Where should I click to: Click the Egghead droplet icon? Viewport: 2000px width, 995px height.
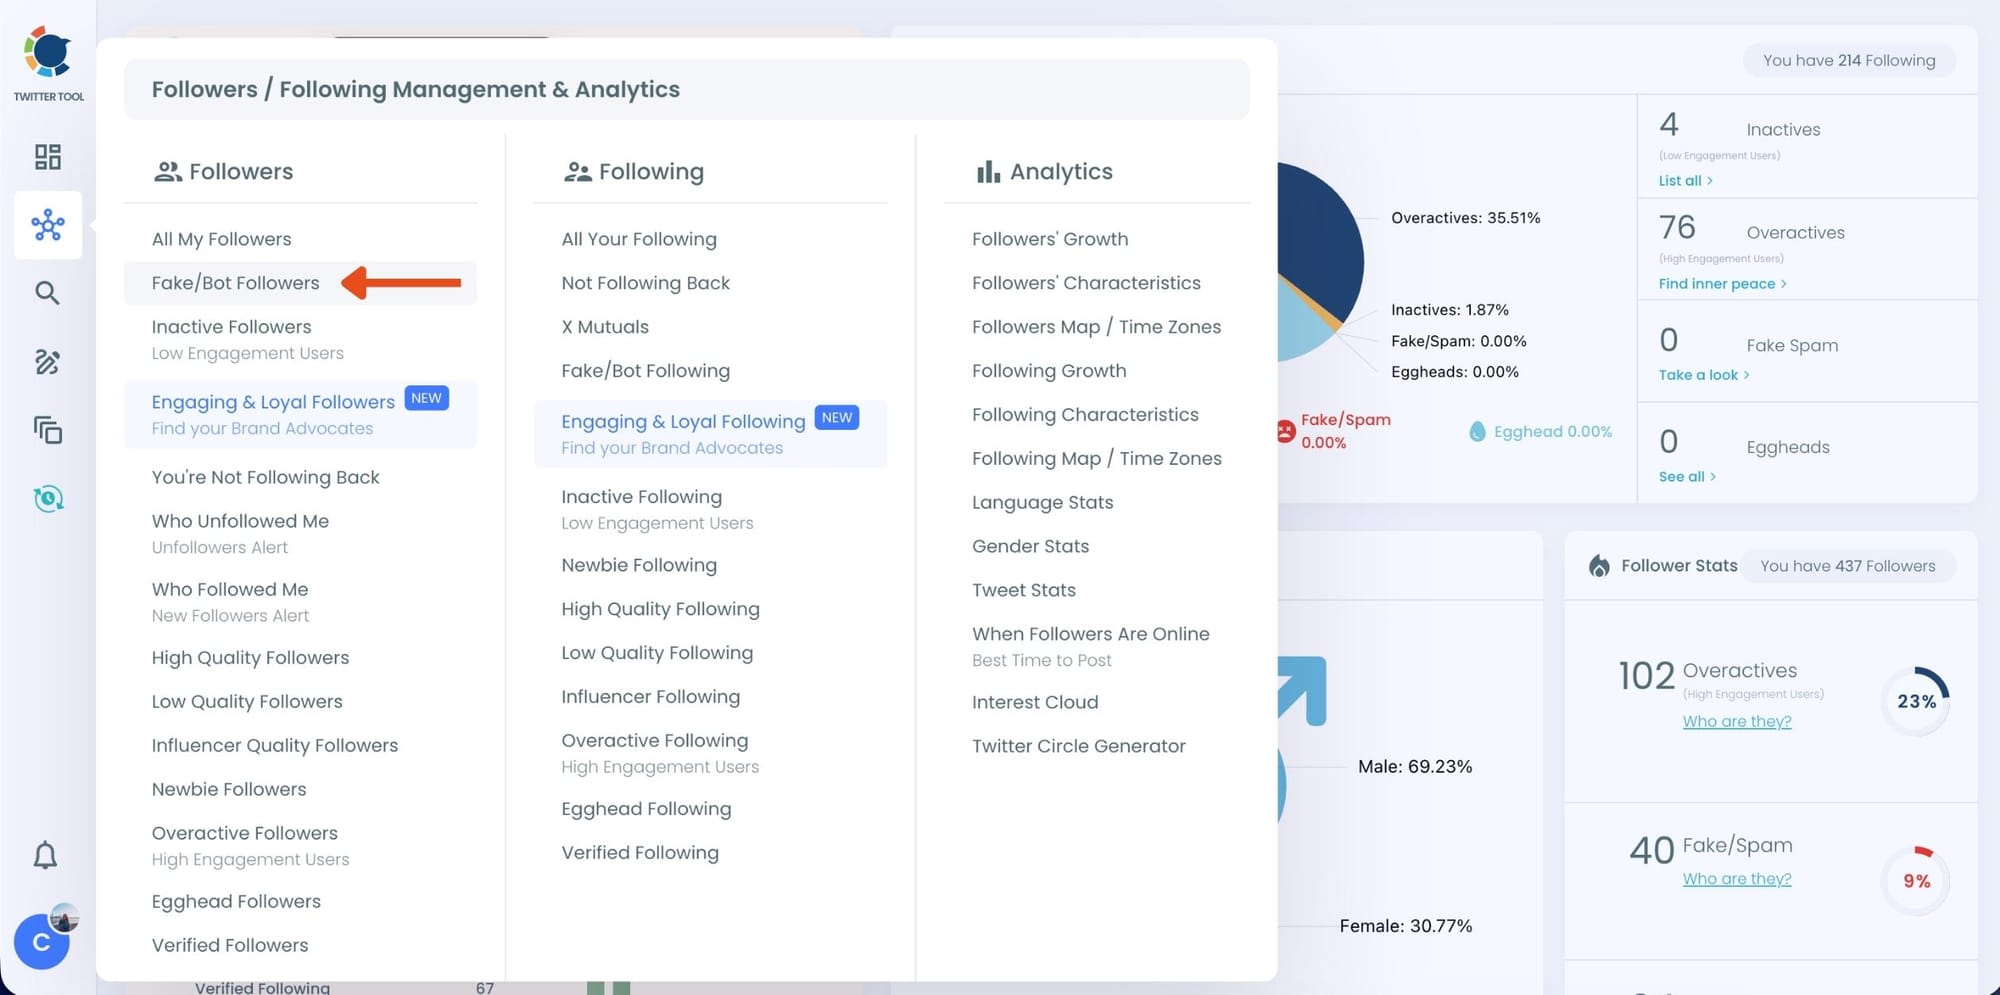(1477, 432)
